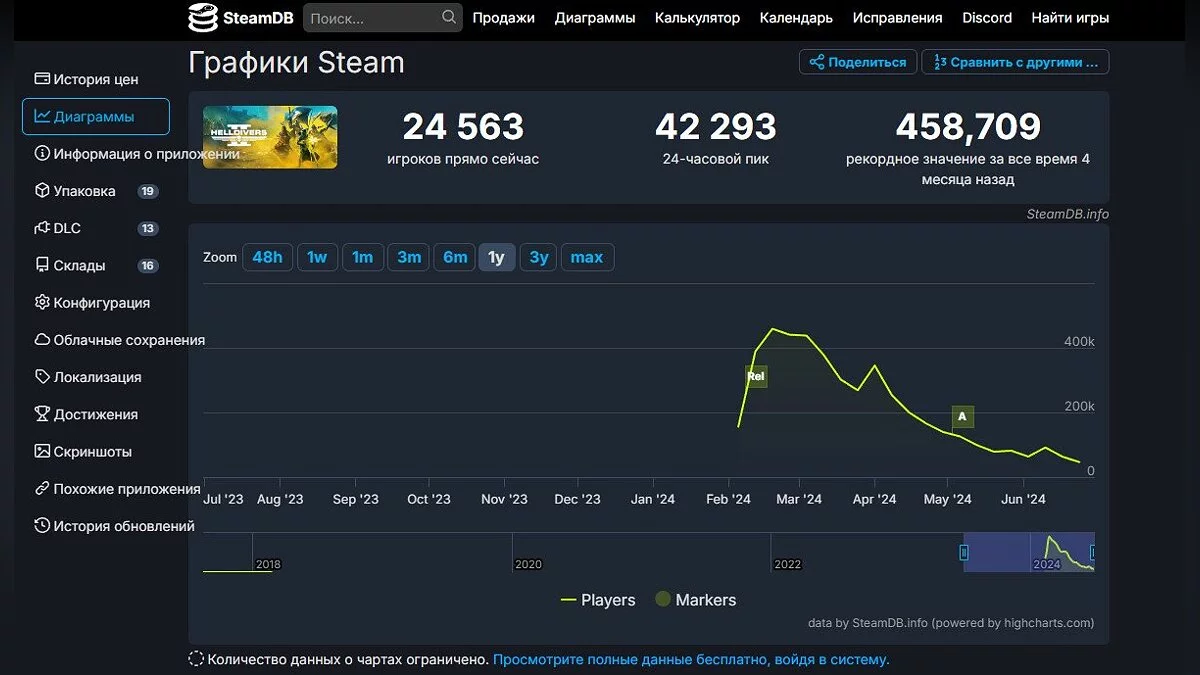Click the trophy icon beside Достижения
This screenshot has height=675, width=1200.
[x=42, y=414]
